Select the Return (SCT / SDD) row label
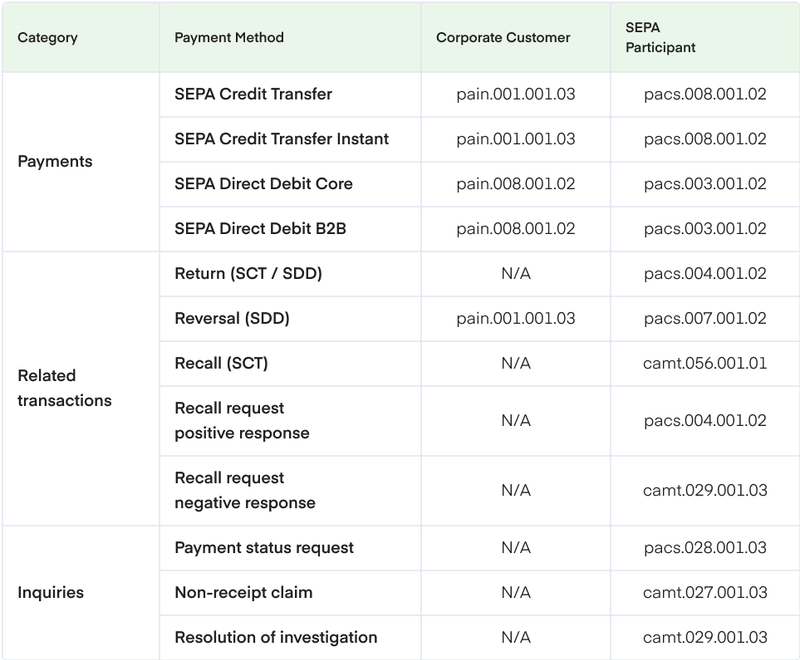800x660 pixels. [x=248, y=273]
